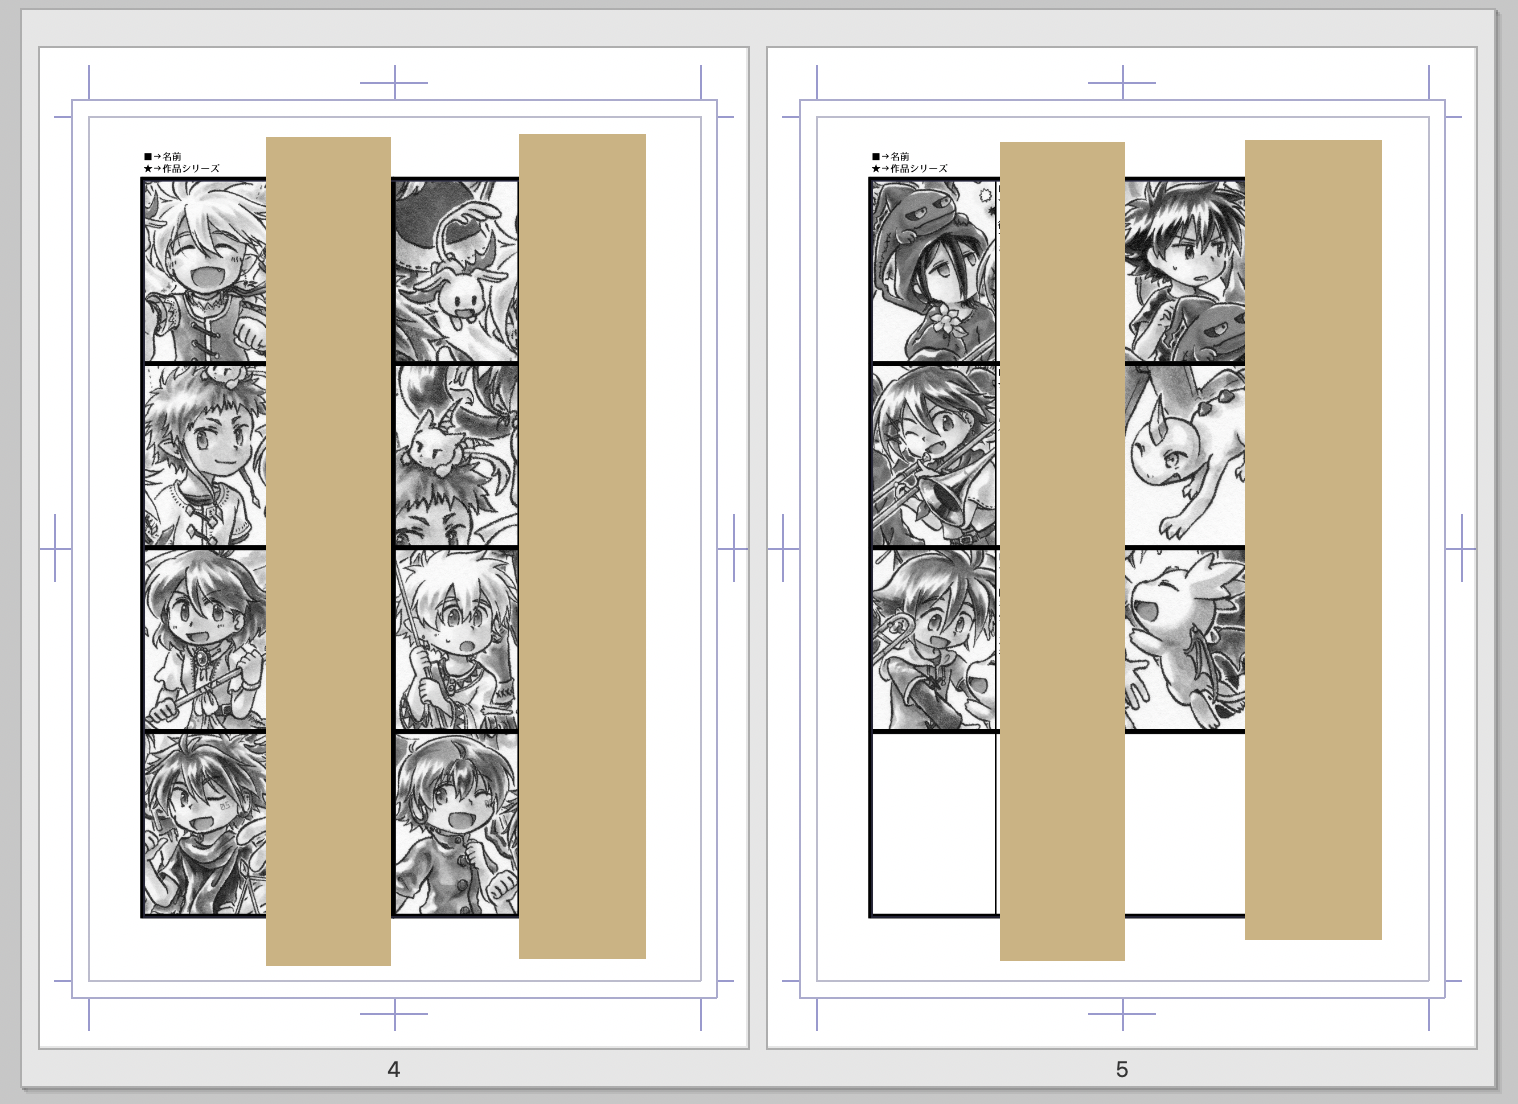Select the light-haired character gripping a staff

point(456,639)
